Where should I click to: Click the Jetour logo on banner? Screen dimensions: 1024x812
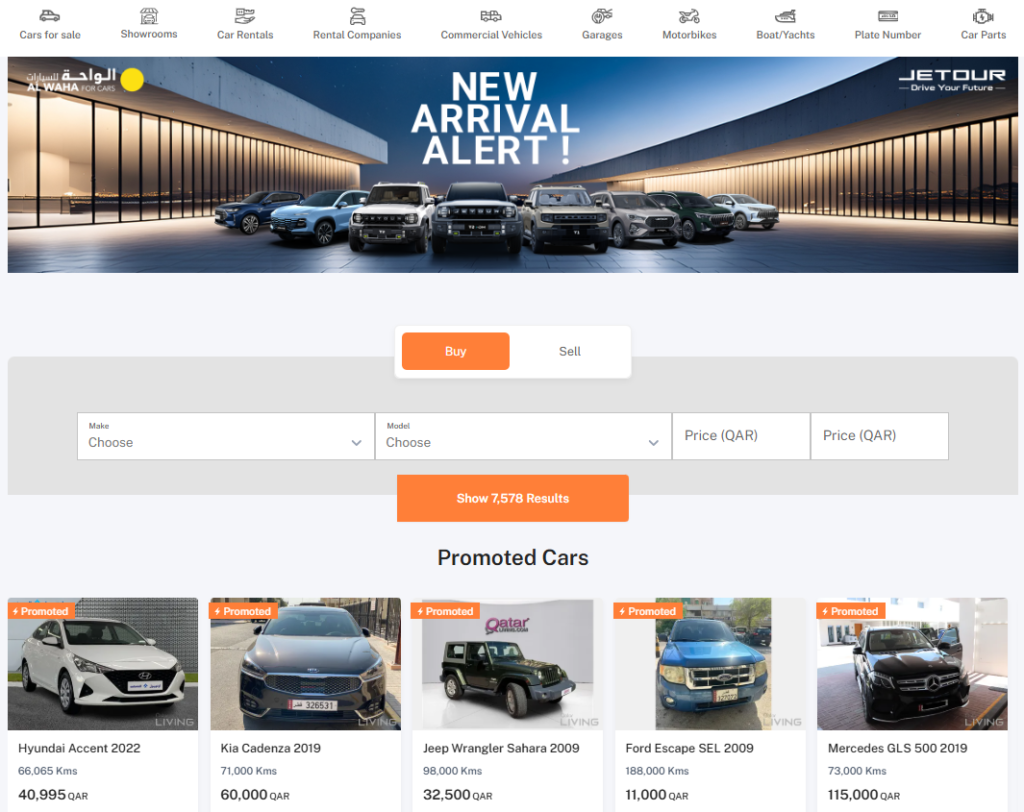(x=952, y=80)
